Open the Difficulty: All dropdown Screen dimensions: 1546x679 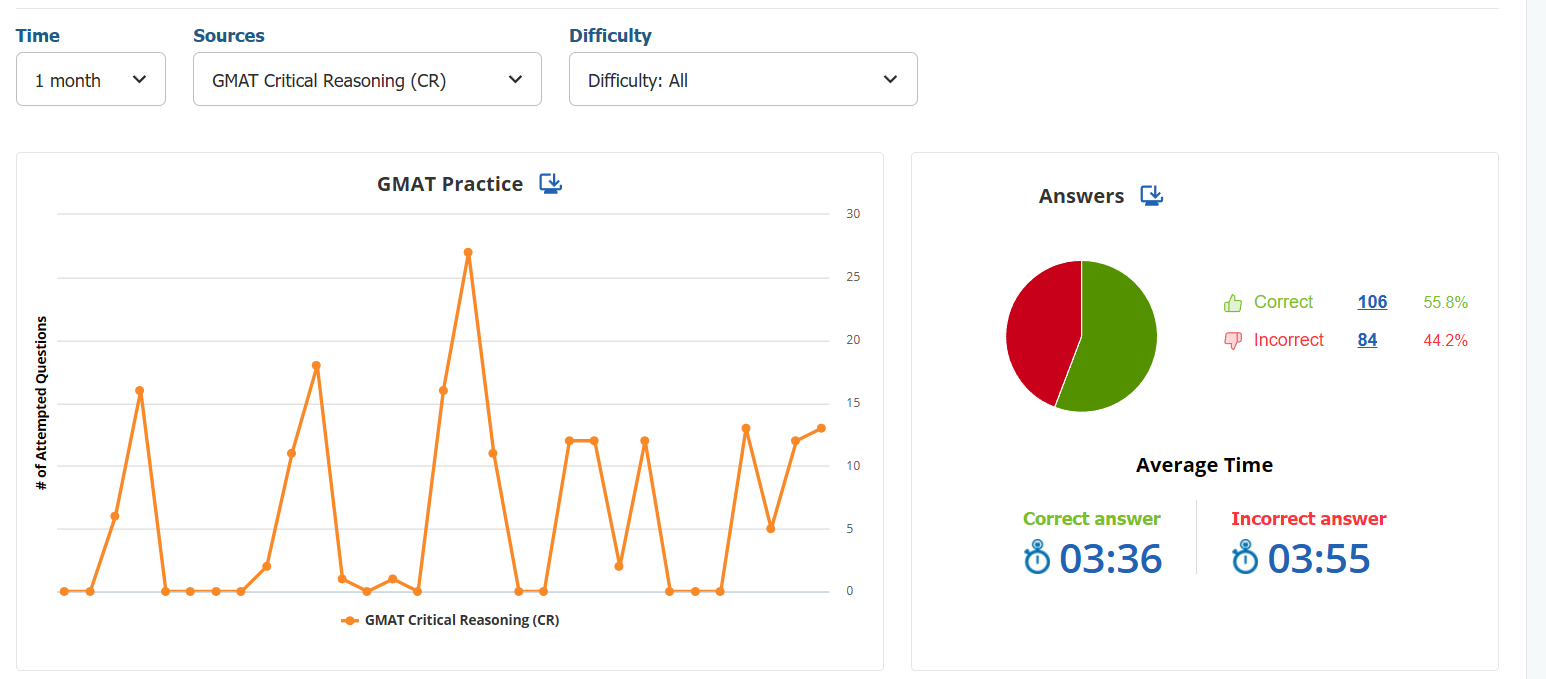742,80
